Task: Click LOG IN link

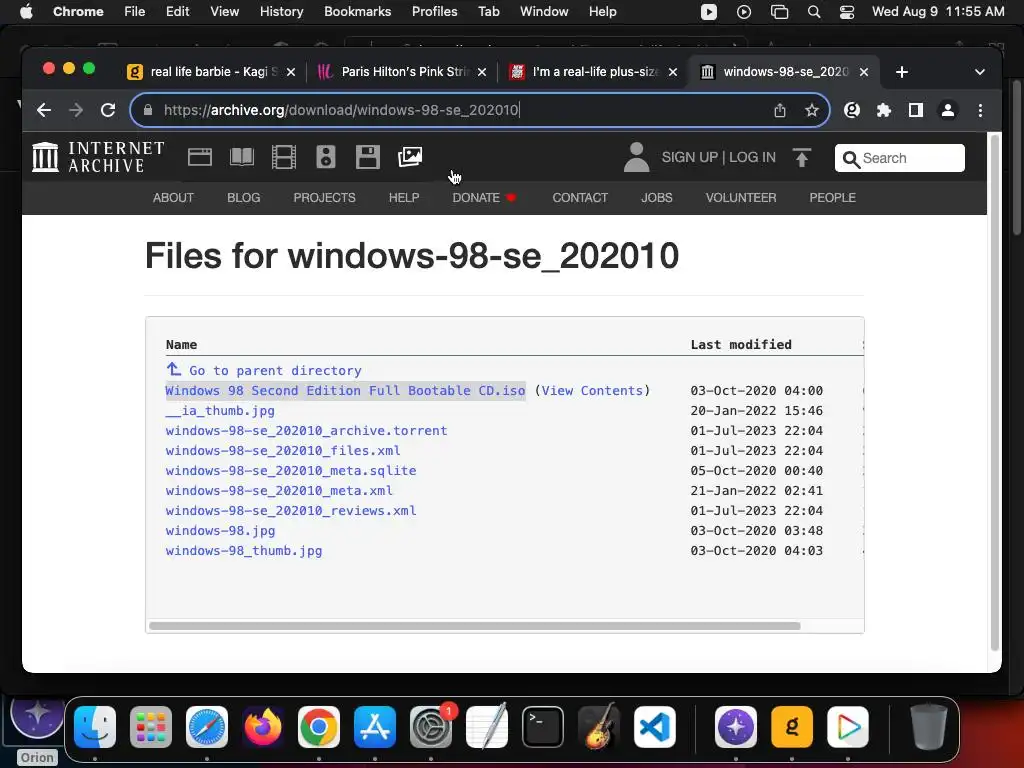Action: (752, 157)
